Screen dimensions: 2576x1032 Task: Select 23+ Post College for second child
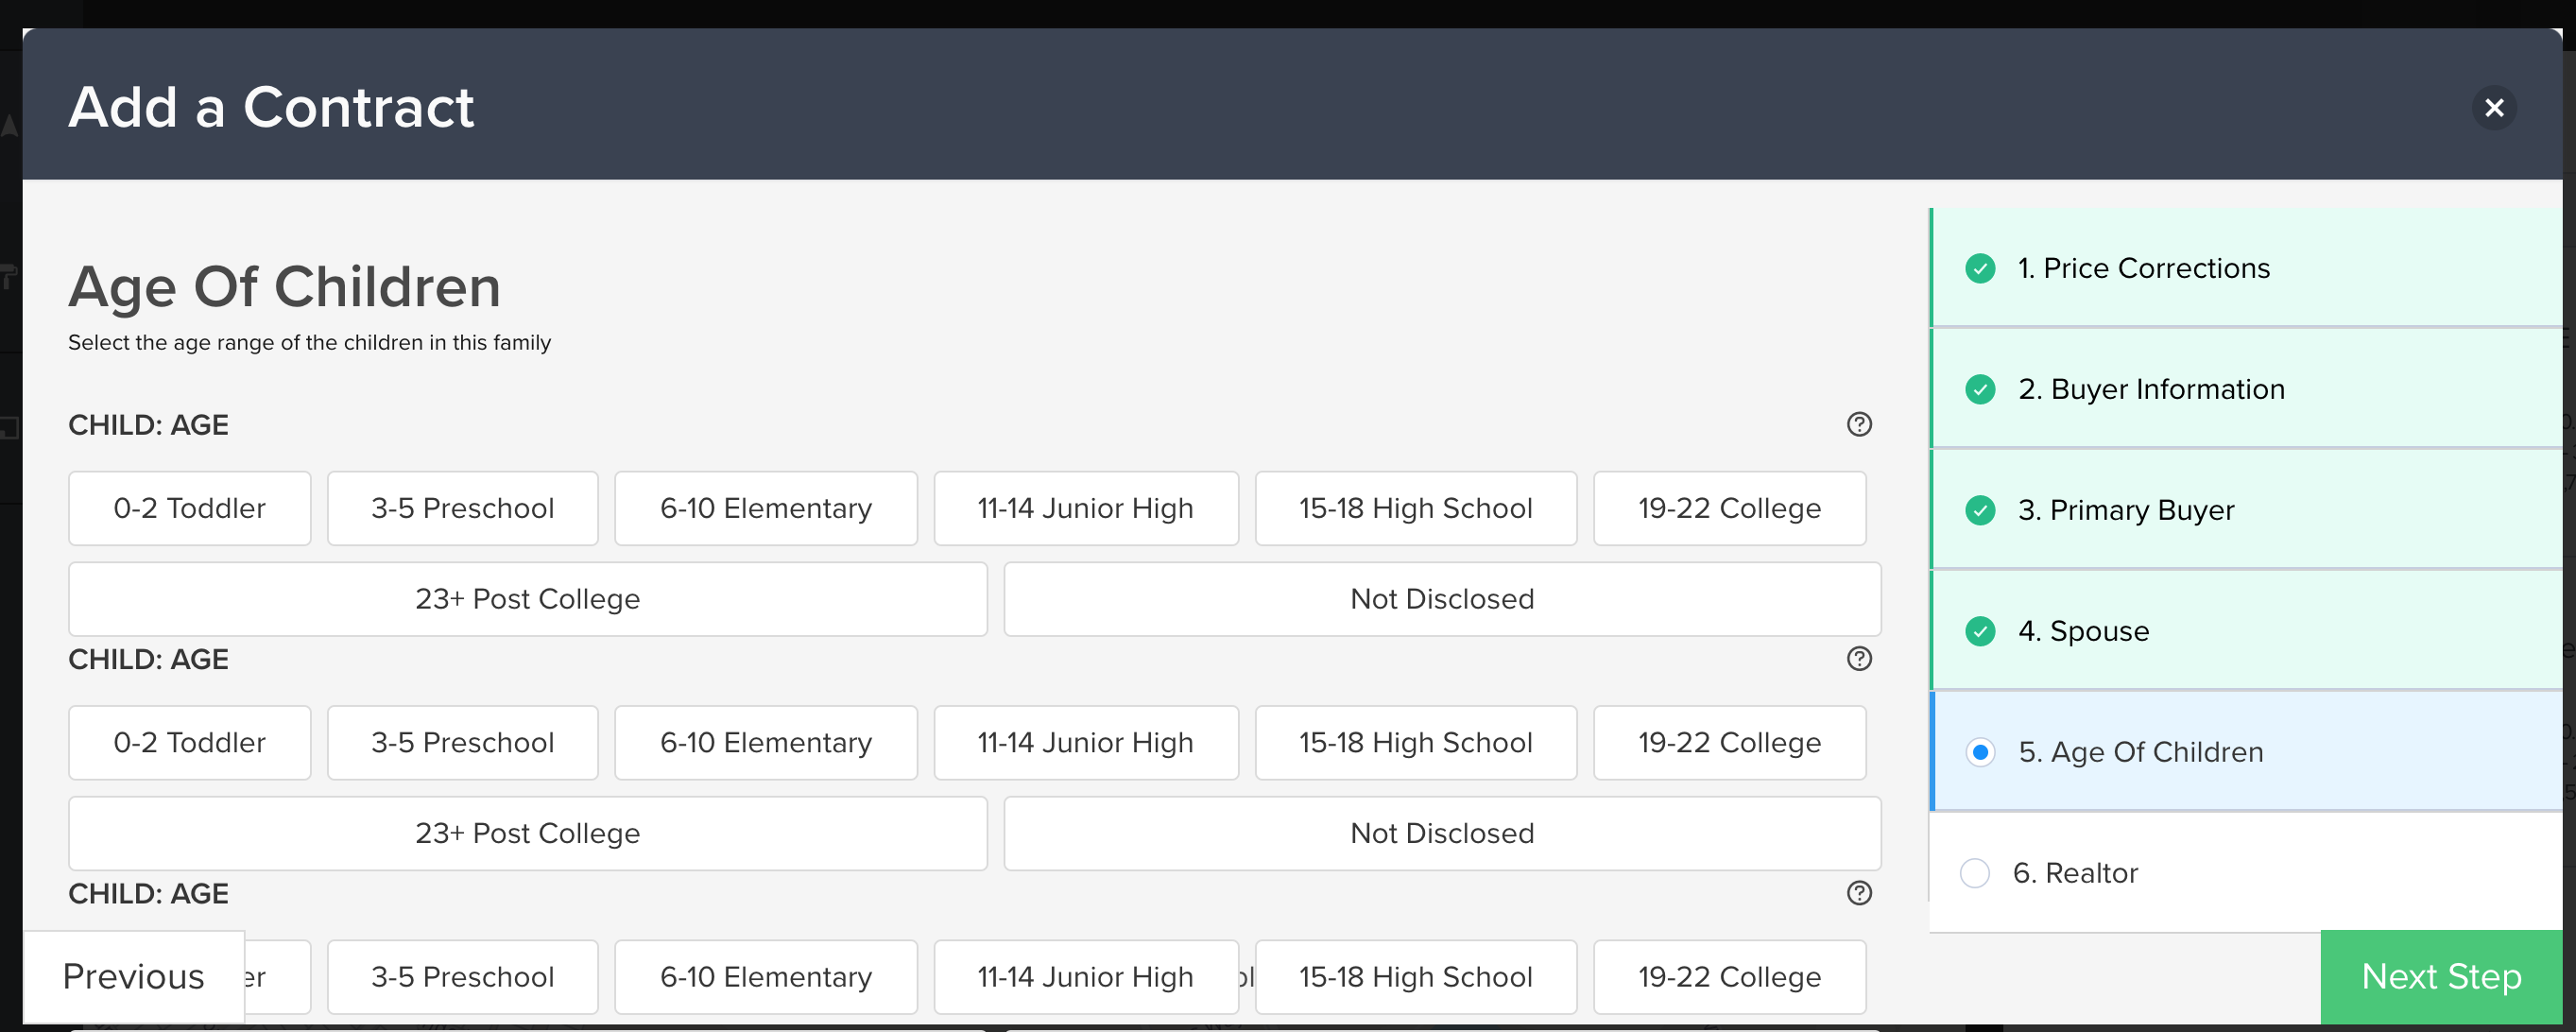point(527,833)
